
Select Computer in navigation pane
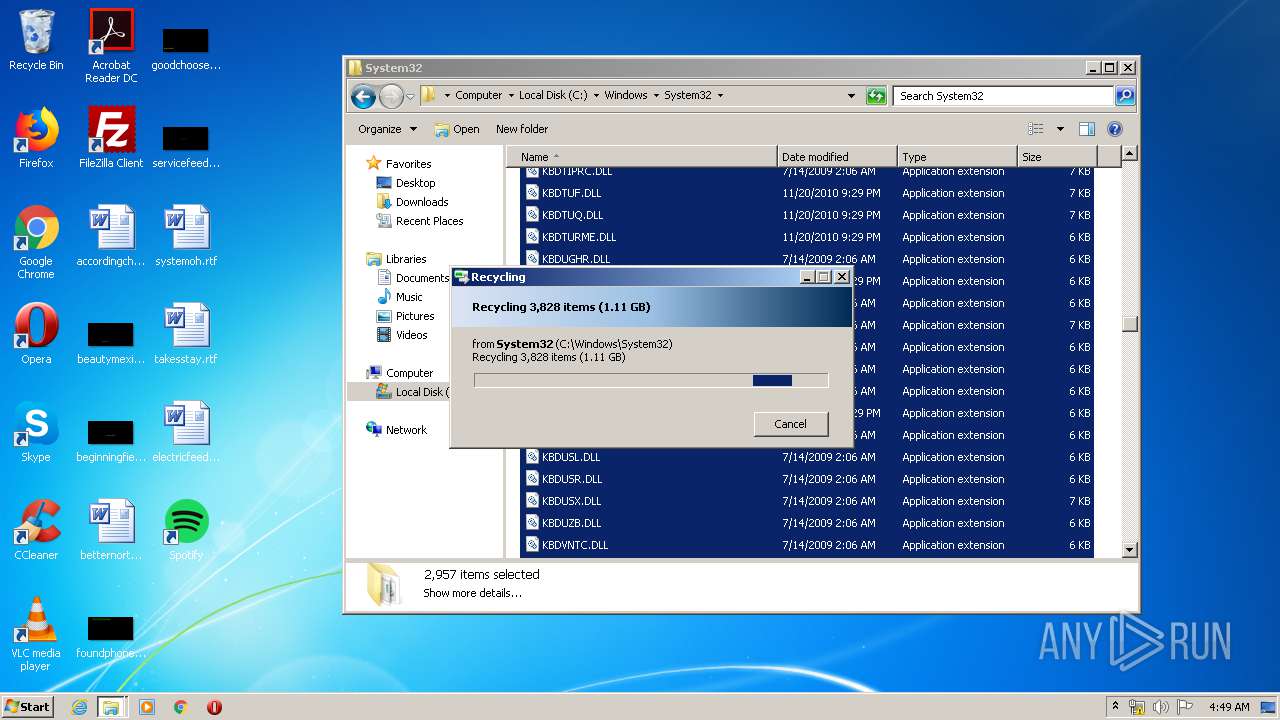point(409,373)
